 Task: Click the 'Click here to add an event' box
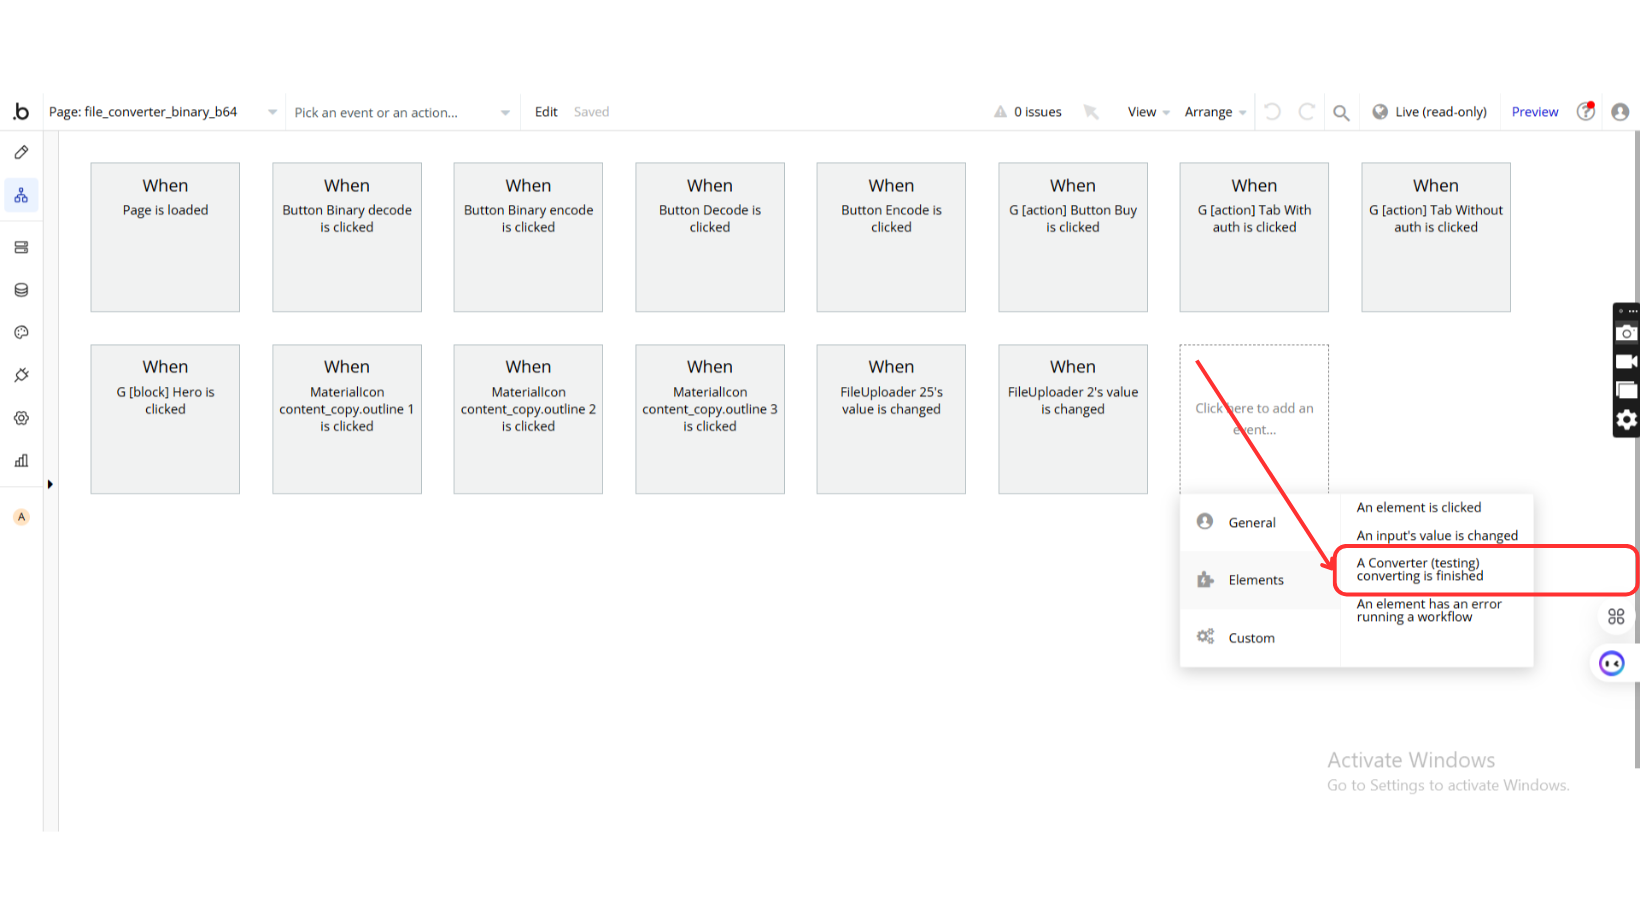(x=1254, y=419)
